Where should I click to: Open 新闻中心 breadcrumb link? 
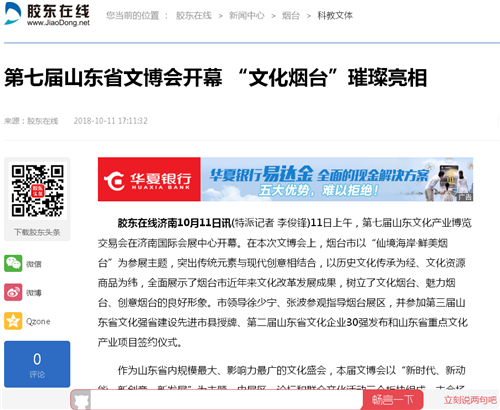point(246,15)
